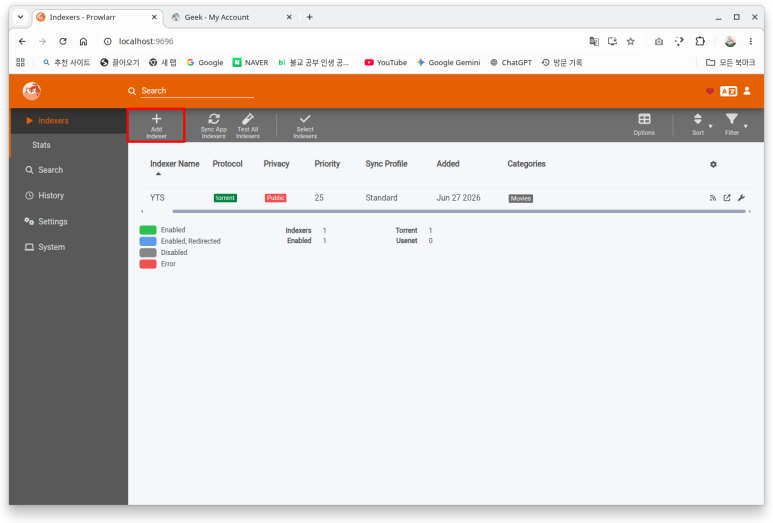773x523 pixels.
Task: Click the horizontal table scrollbar
Action: pos(458,211)
